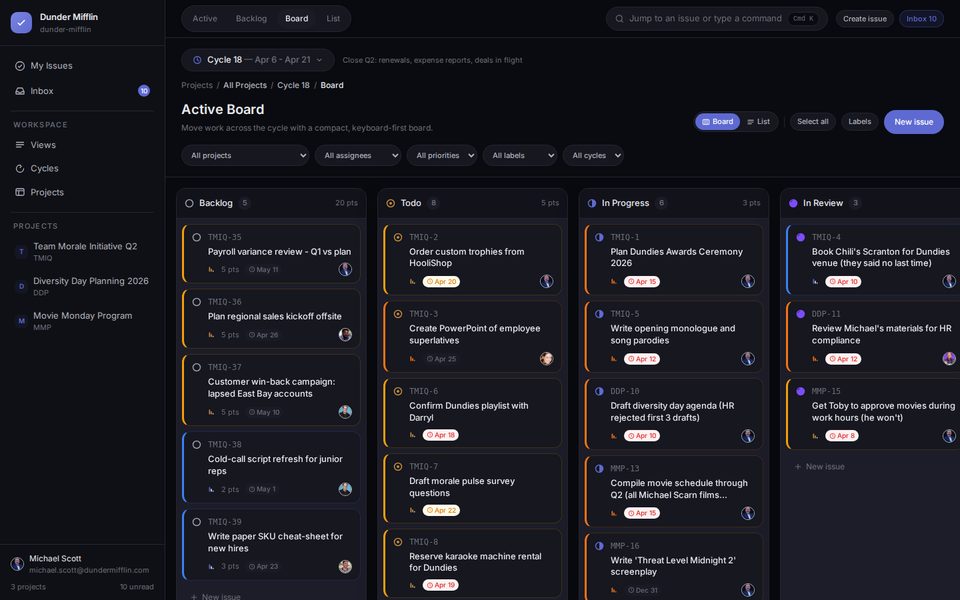Go to All Projects breadcrumb link
The image size is (960, 600).
click(245, 85)
